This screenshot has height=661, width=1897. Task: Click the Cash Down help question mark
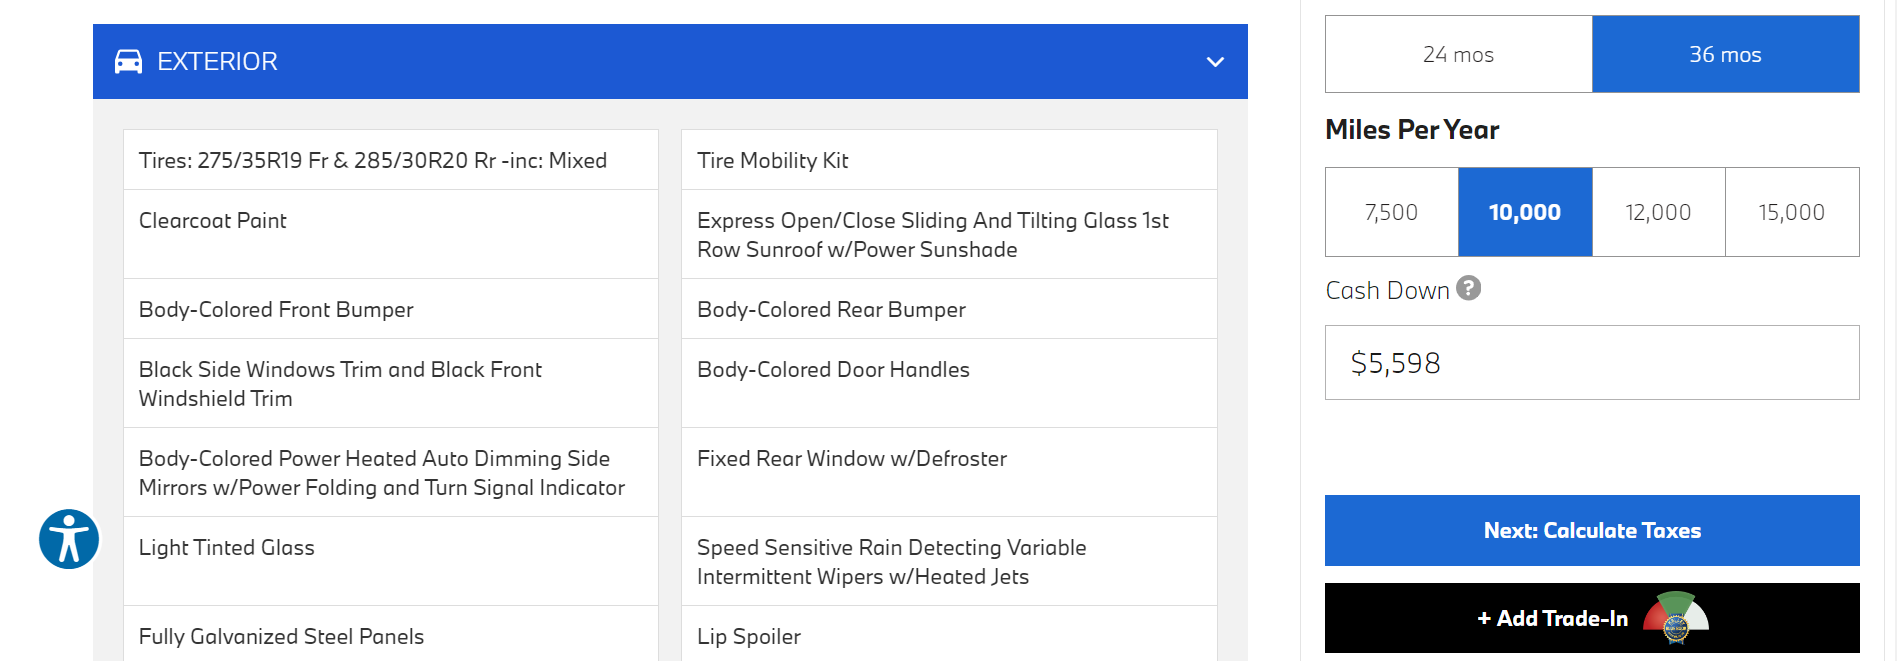point(1468,288)
